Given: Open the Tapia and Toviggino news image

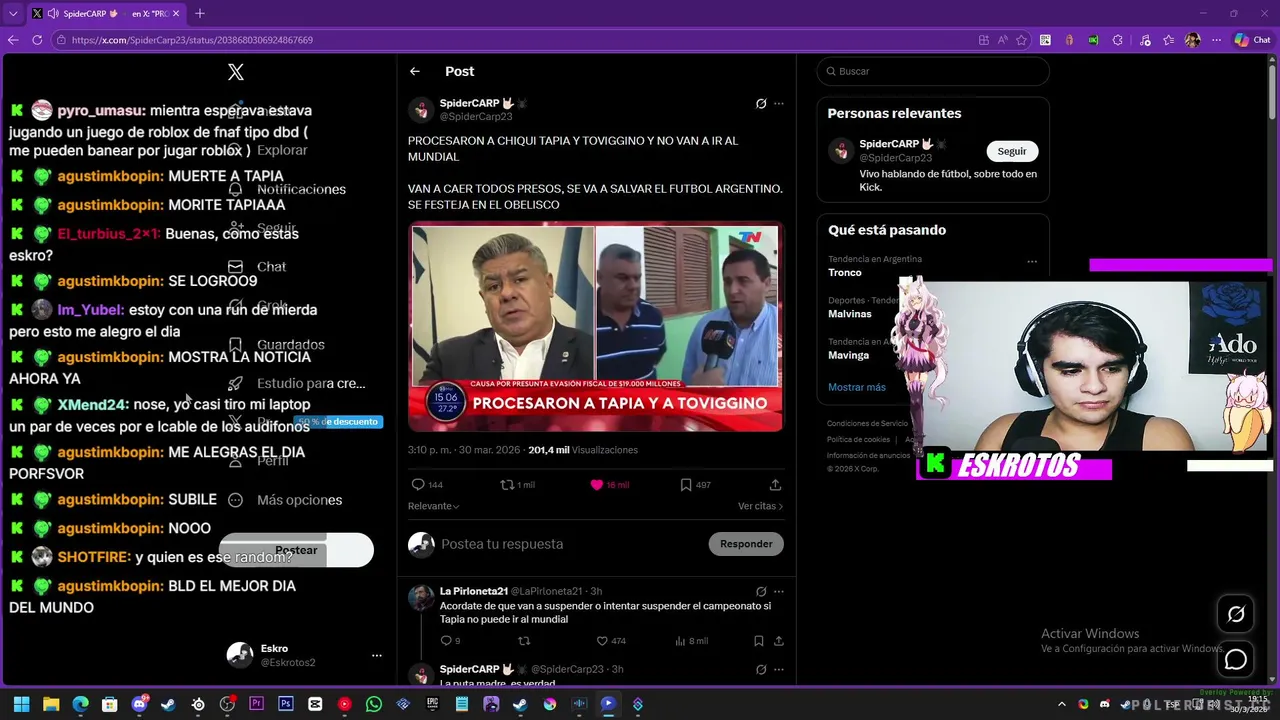Looking at the screenshot, I should (596, 328).
